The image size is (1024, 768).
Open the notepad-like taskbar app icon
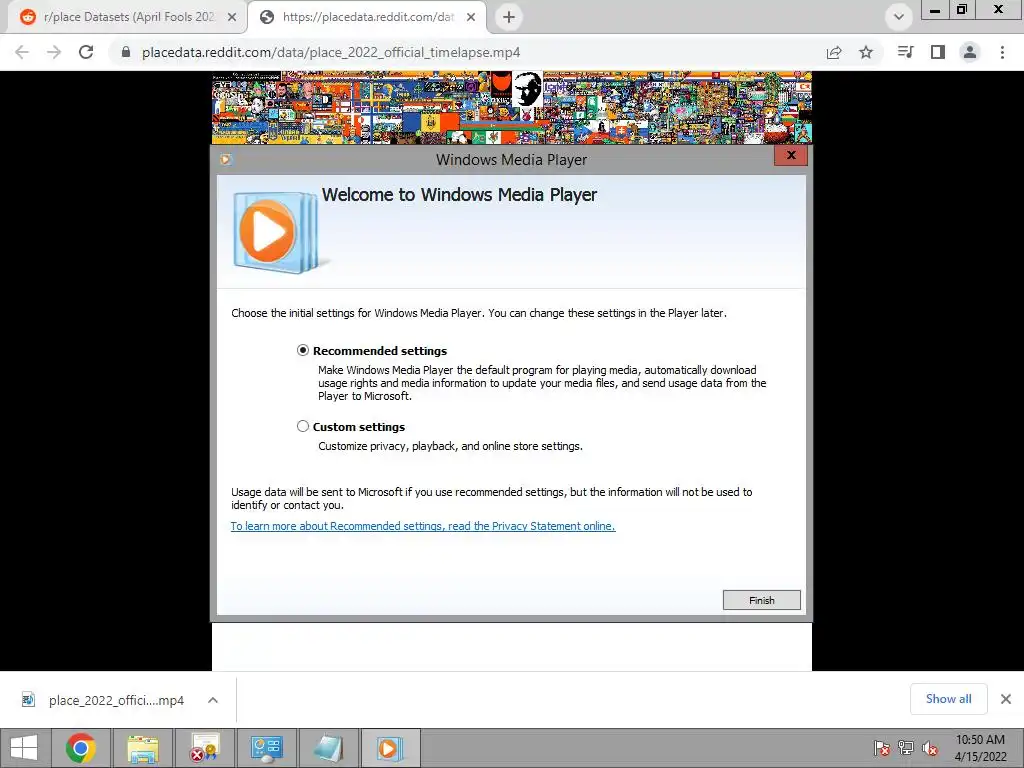tap(328, 748)
